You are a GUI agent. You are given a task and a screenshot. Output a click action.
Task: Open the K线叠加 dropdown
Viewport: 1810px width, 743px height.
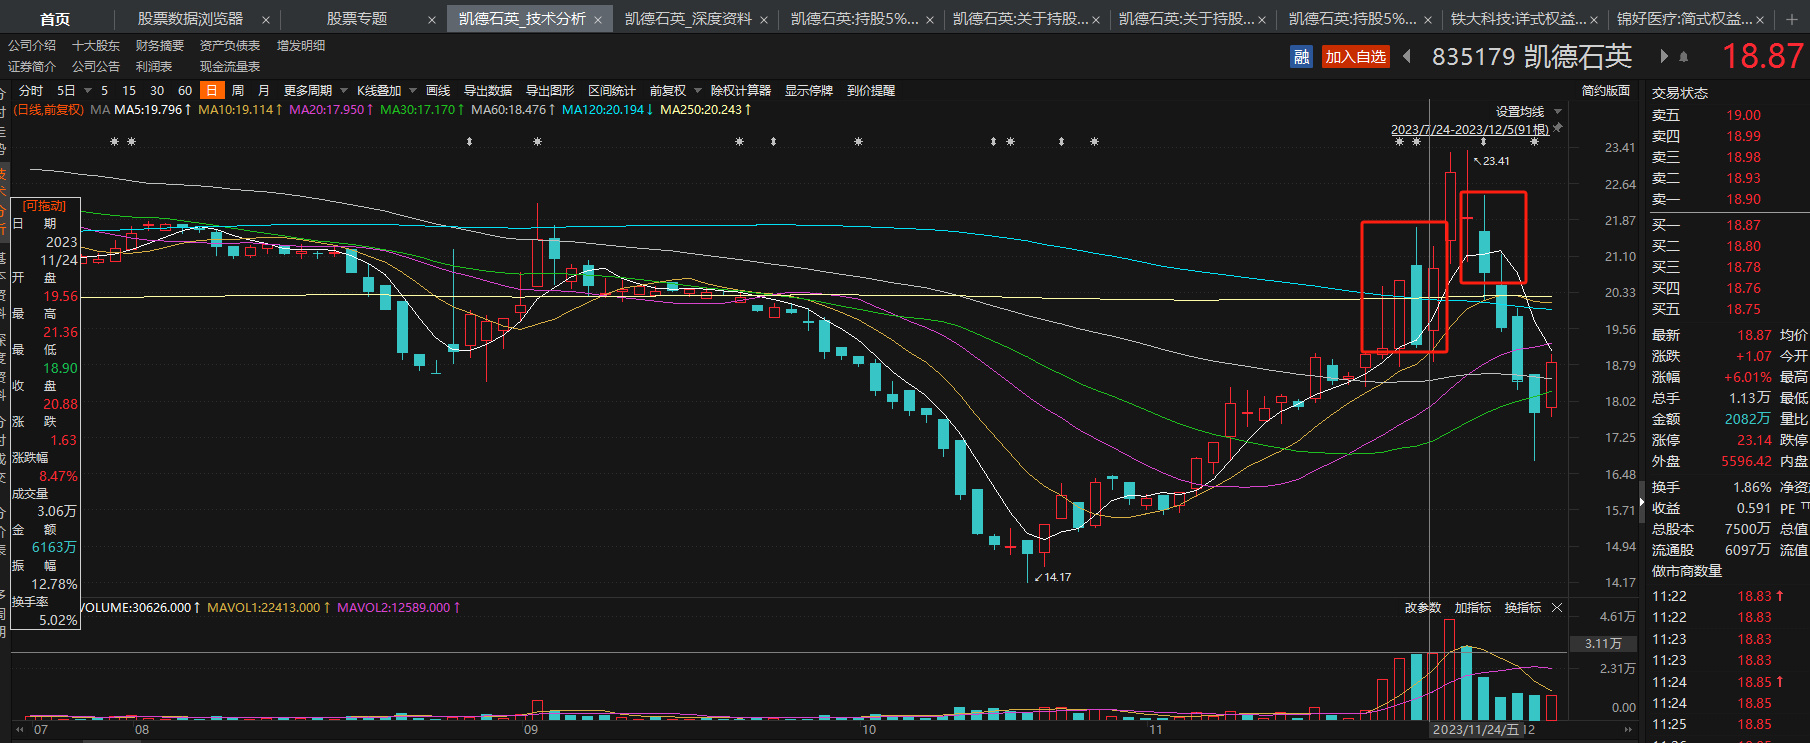[x=386, y=91]
